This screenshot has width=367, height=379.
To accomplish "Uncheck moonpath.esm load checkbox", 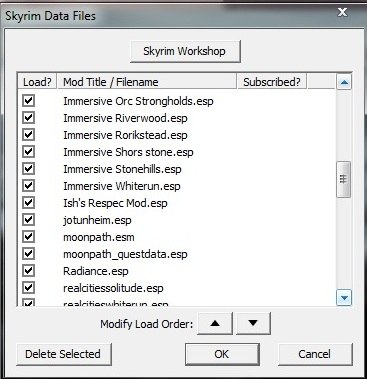I will point(28,236).
